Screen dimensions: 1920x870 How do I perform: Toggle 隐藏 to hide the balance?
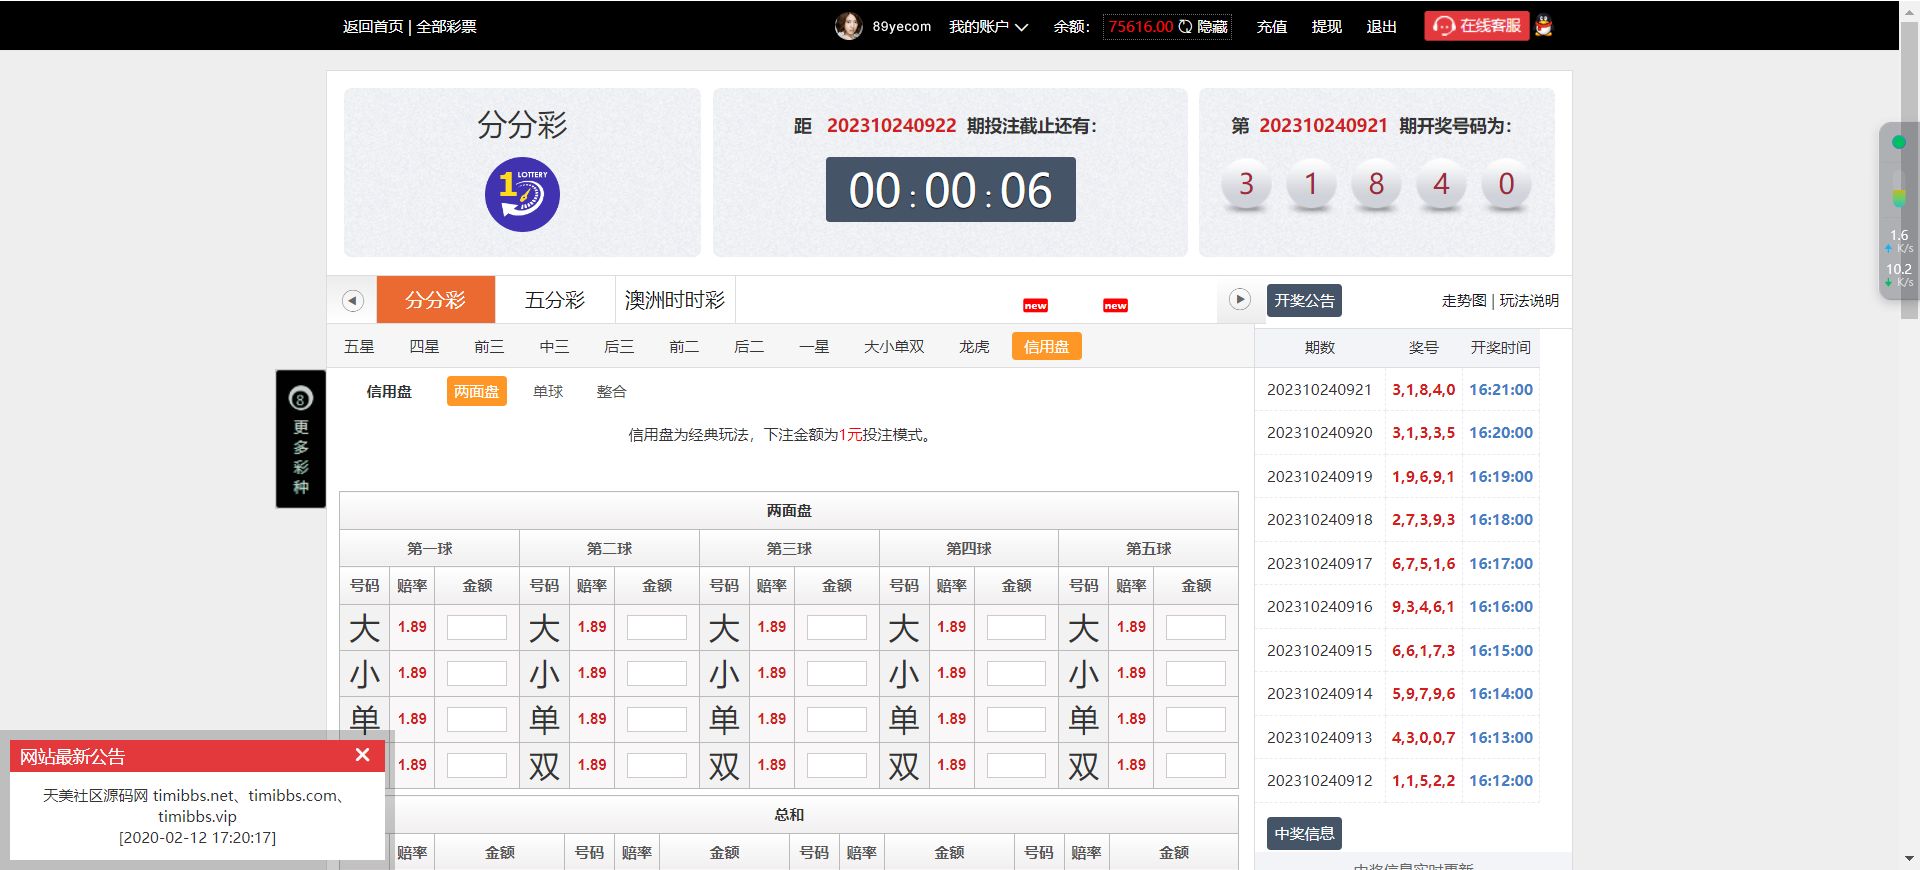click(1212, 27)
